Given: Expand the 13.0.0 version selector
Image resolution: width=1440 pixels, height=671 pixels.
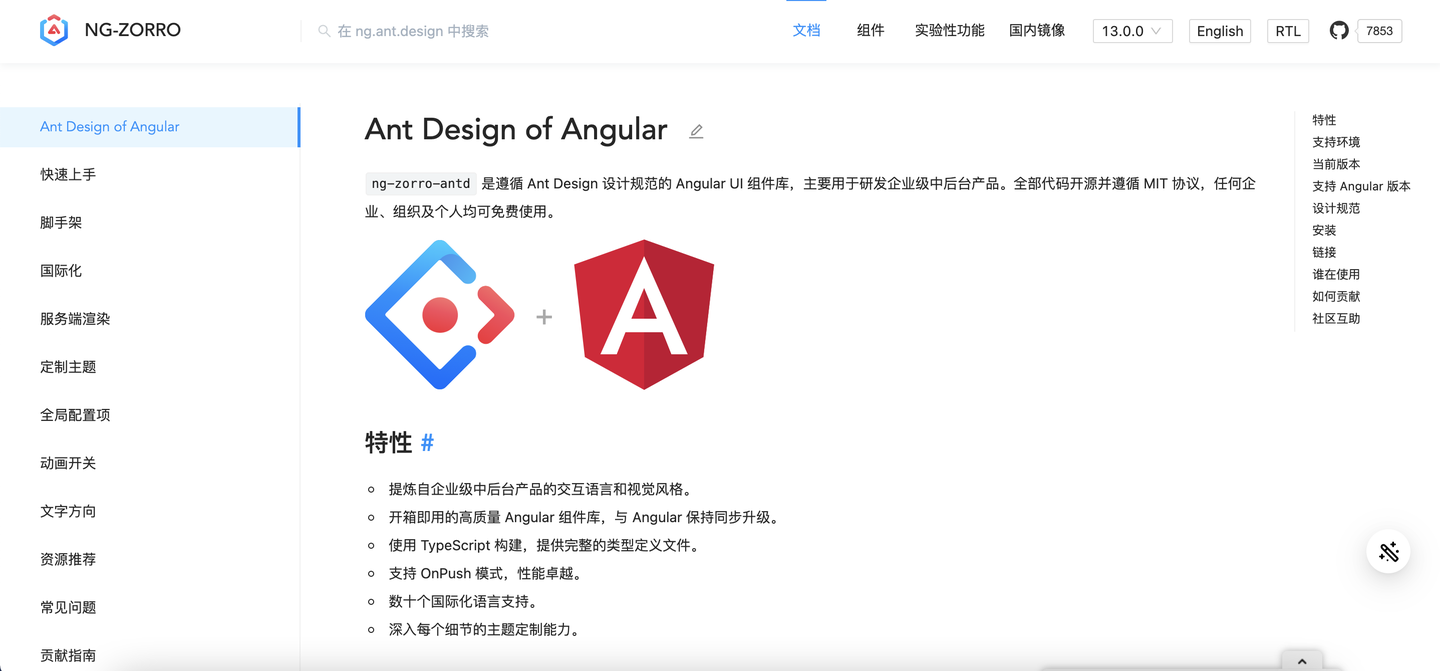Looking at the screenshot, I should pos(1132,31).
